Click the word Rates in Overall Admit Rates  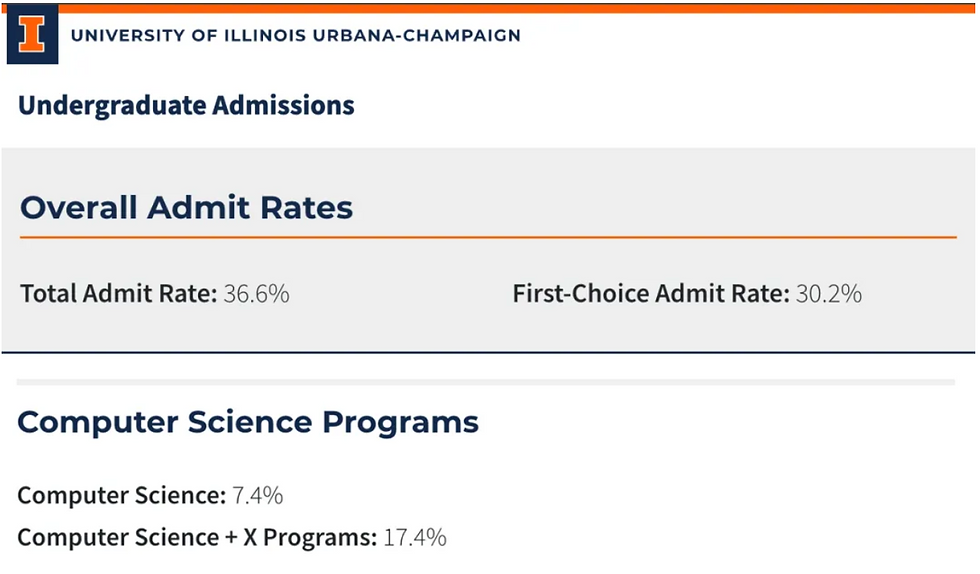(x=306, y=208)
